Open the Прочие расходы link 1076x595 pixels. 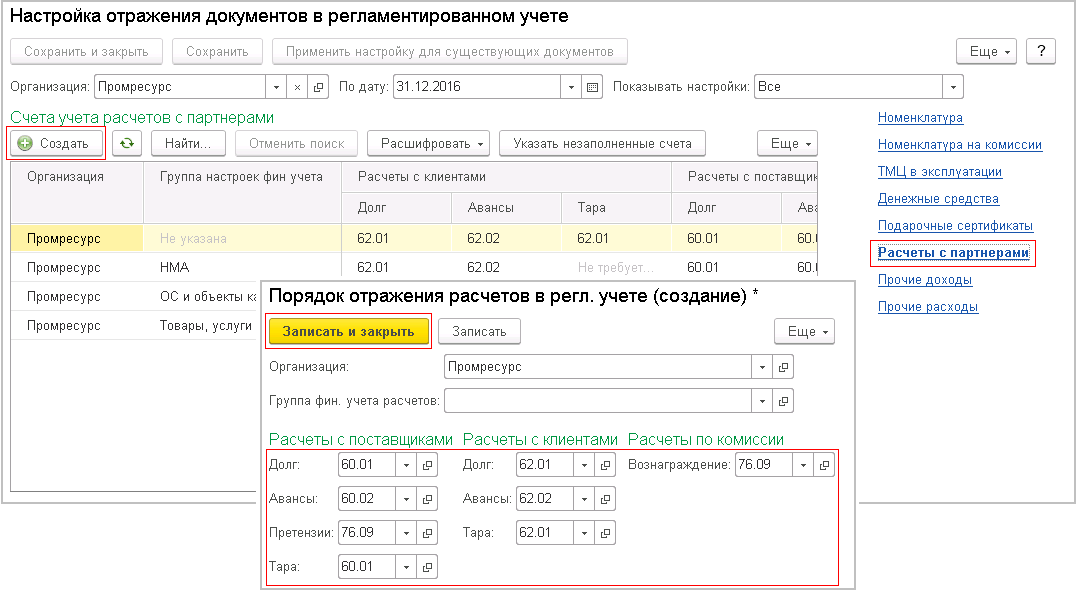coord(928,307)
